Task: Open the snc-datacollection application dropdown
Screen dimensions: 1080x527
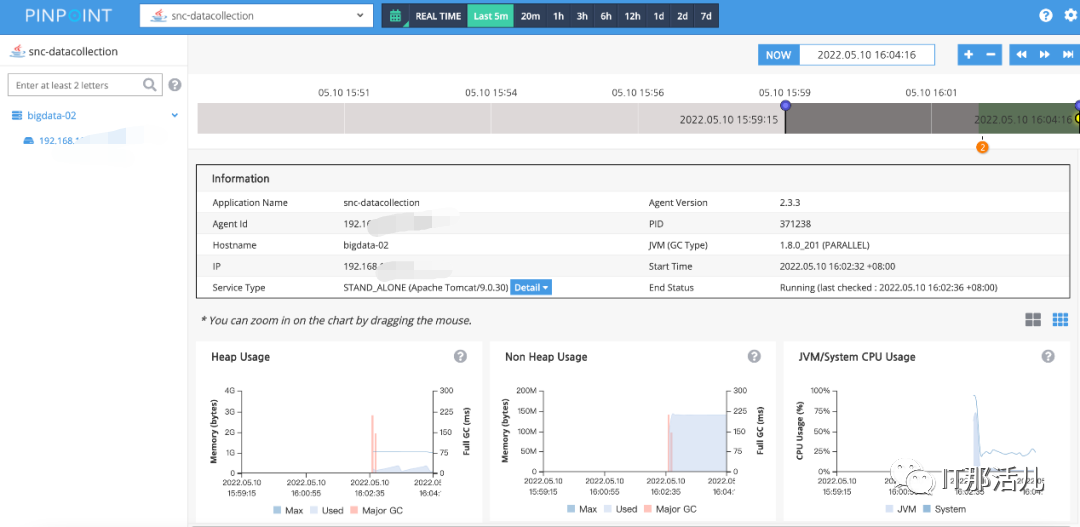Action: pyautogui.click(x=256, y=16)
